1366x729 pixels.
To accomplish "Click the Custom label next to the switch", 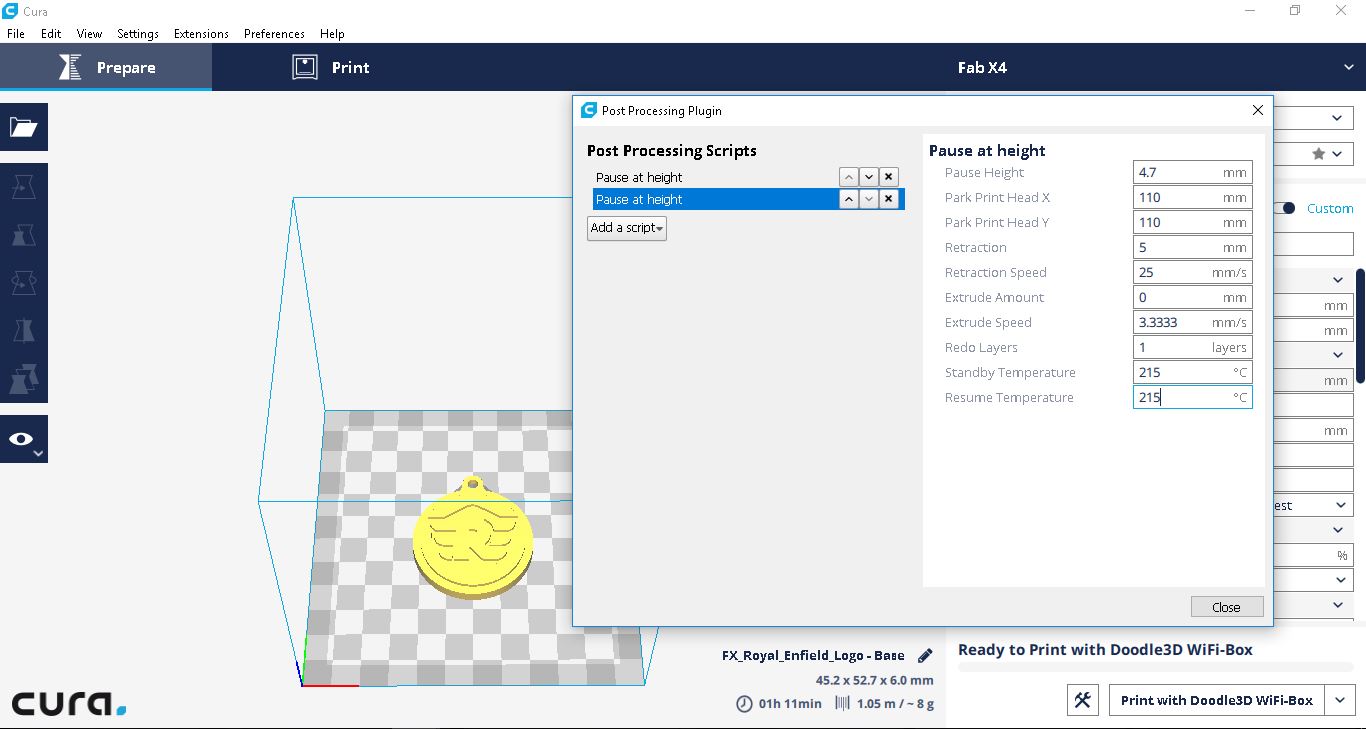I will 1330,208.
